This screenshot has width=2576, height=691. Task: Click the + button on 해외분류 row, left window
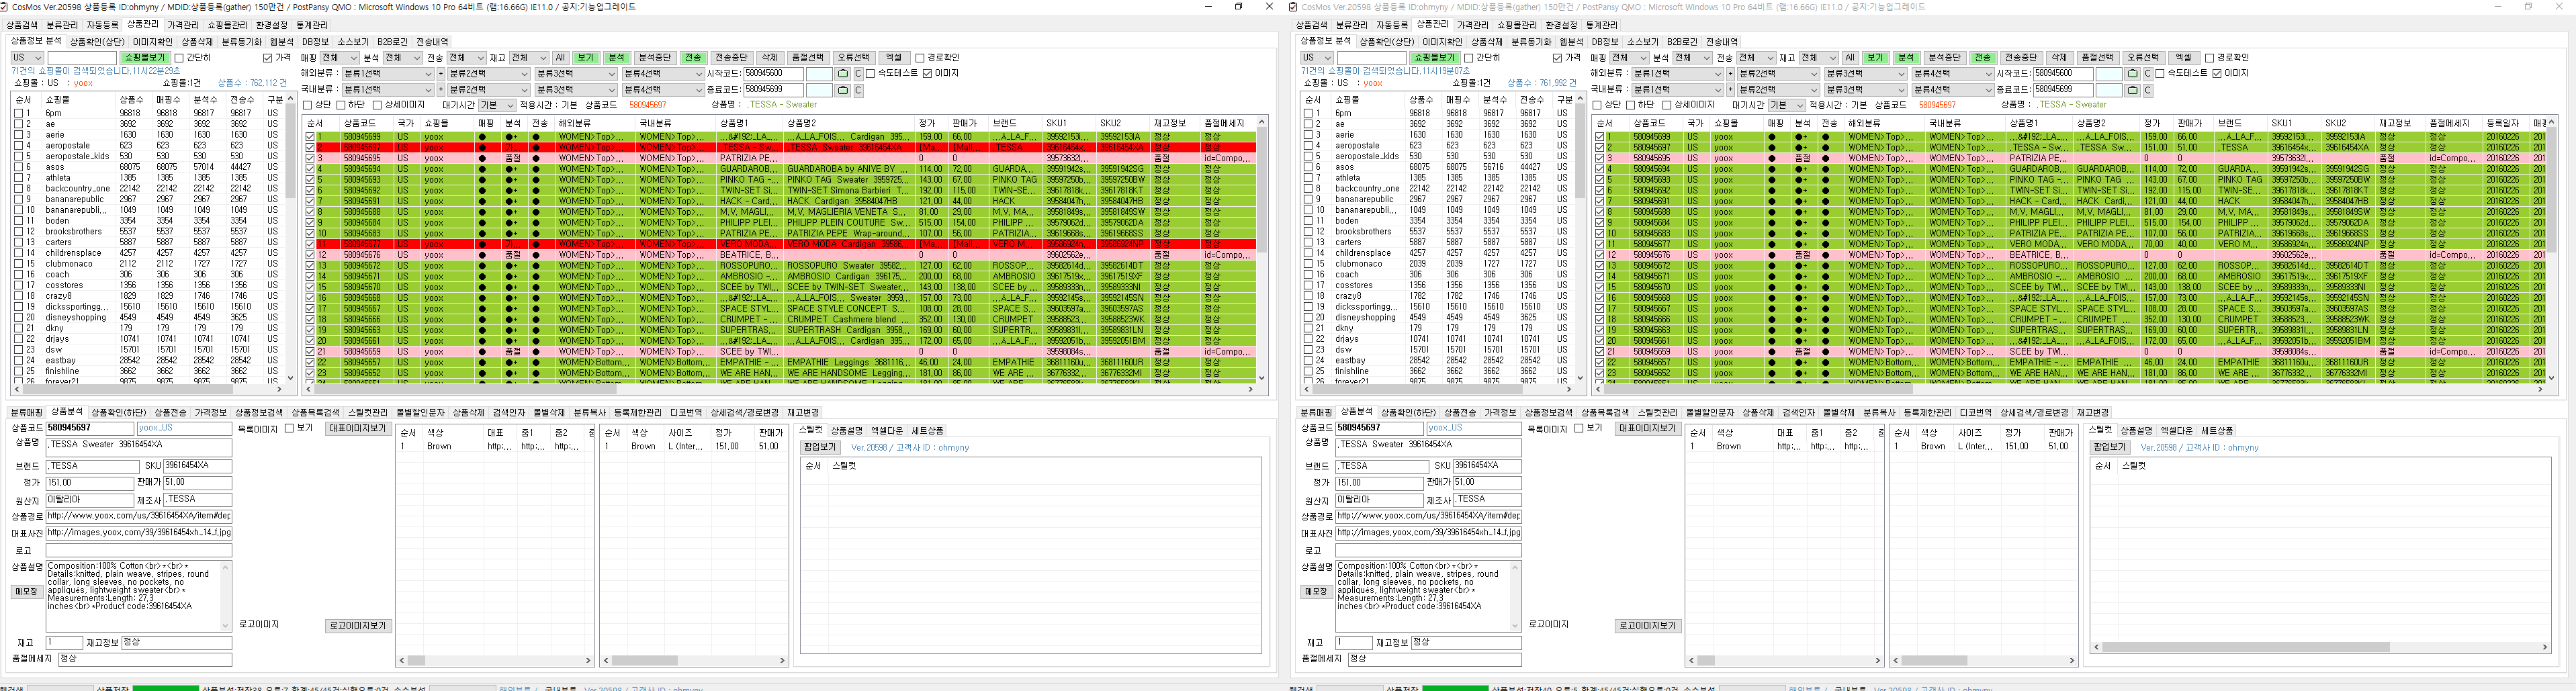pos(441,74)
